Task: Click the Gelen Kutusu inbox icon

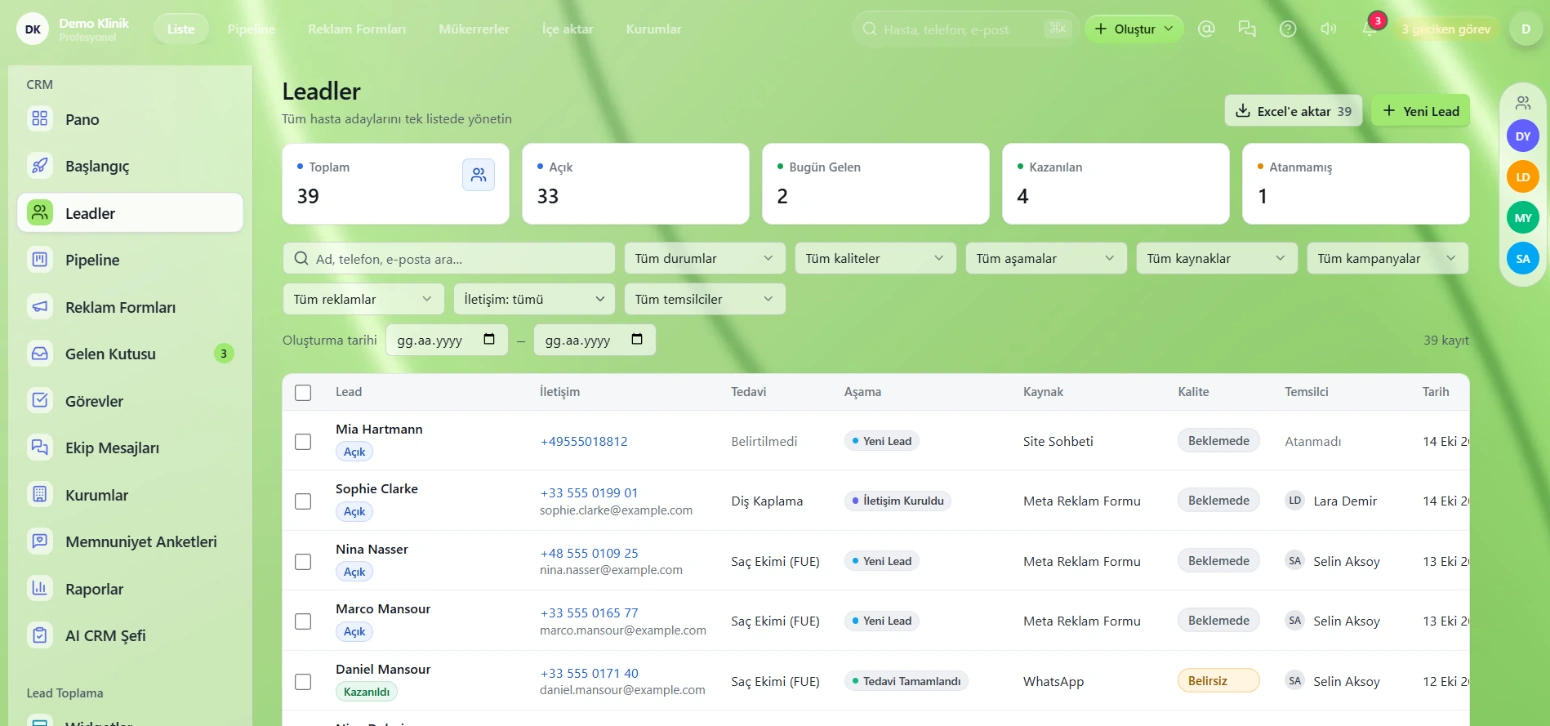Action: tap(40, 353)
